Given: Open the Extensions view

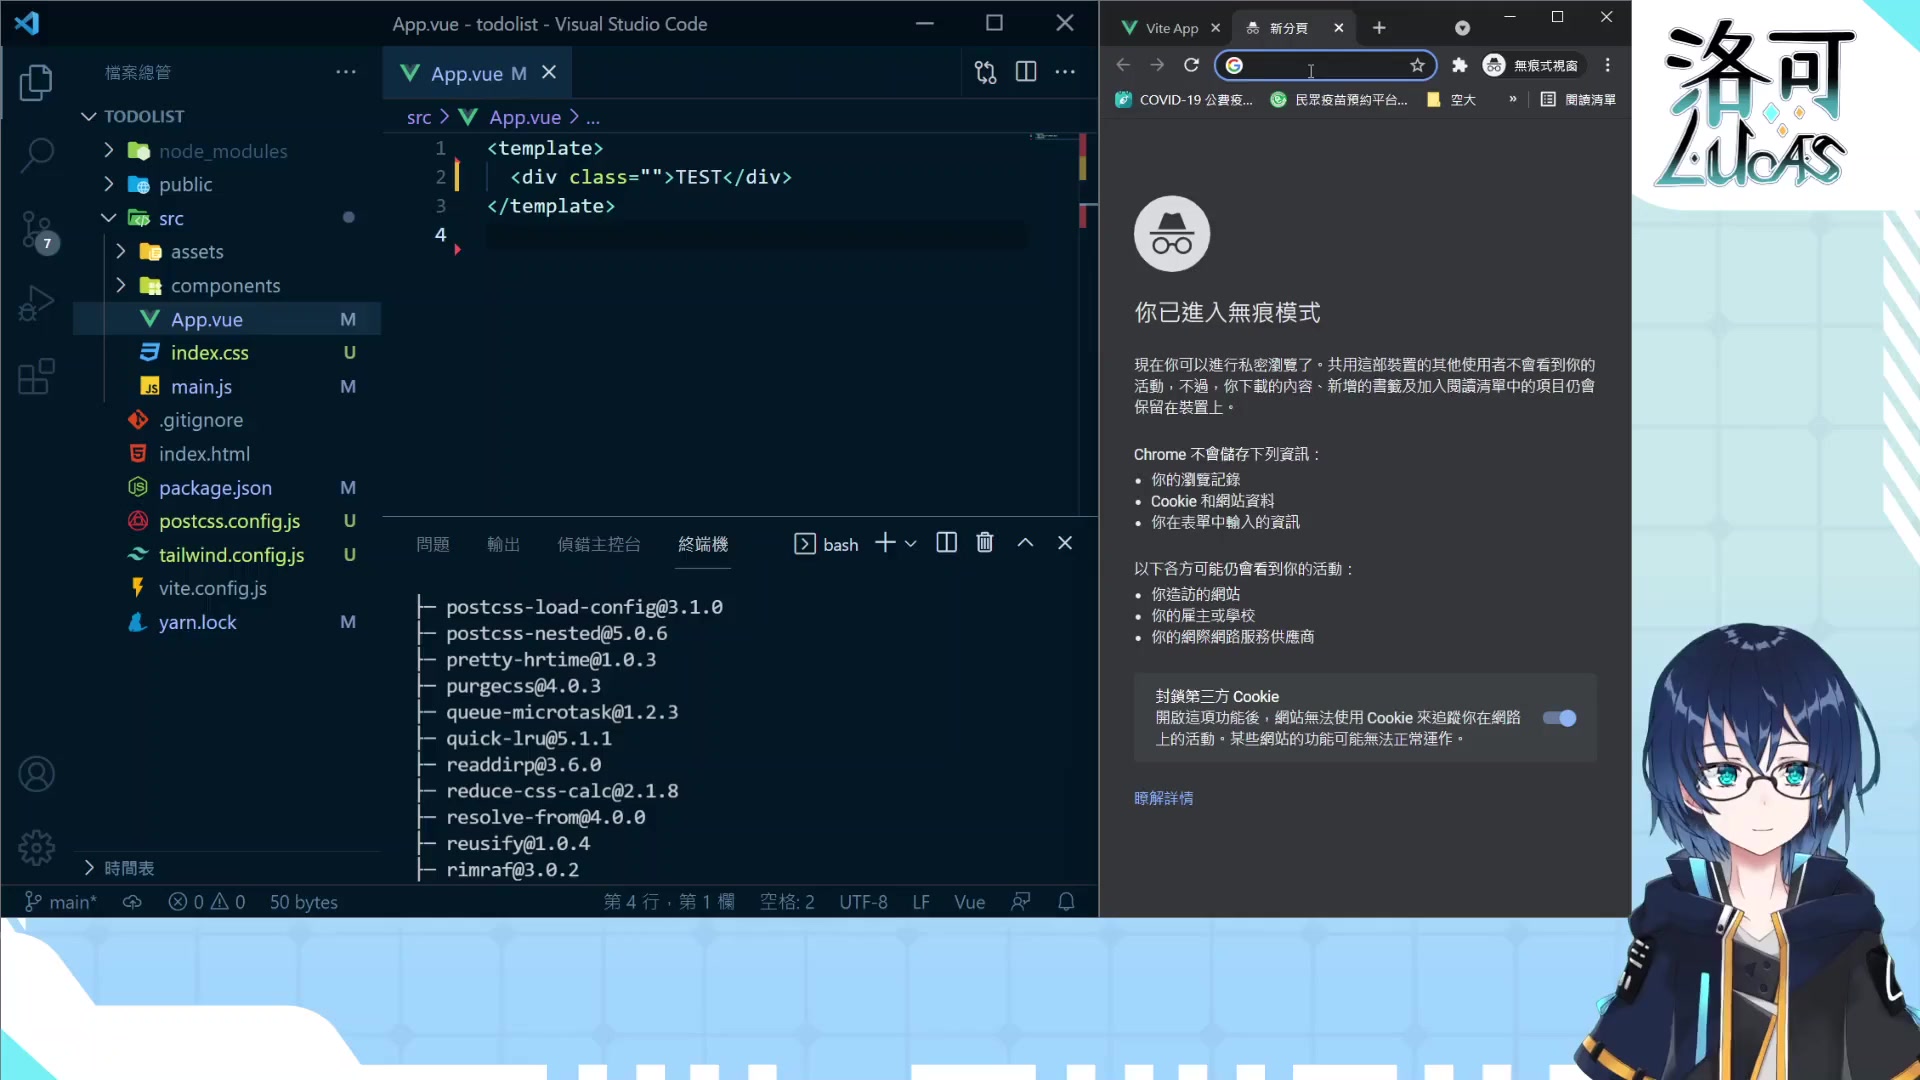Looking at the screenshot, I should coord(37,377).
